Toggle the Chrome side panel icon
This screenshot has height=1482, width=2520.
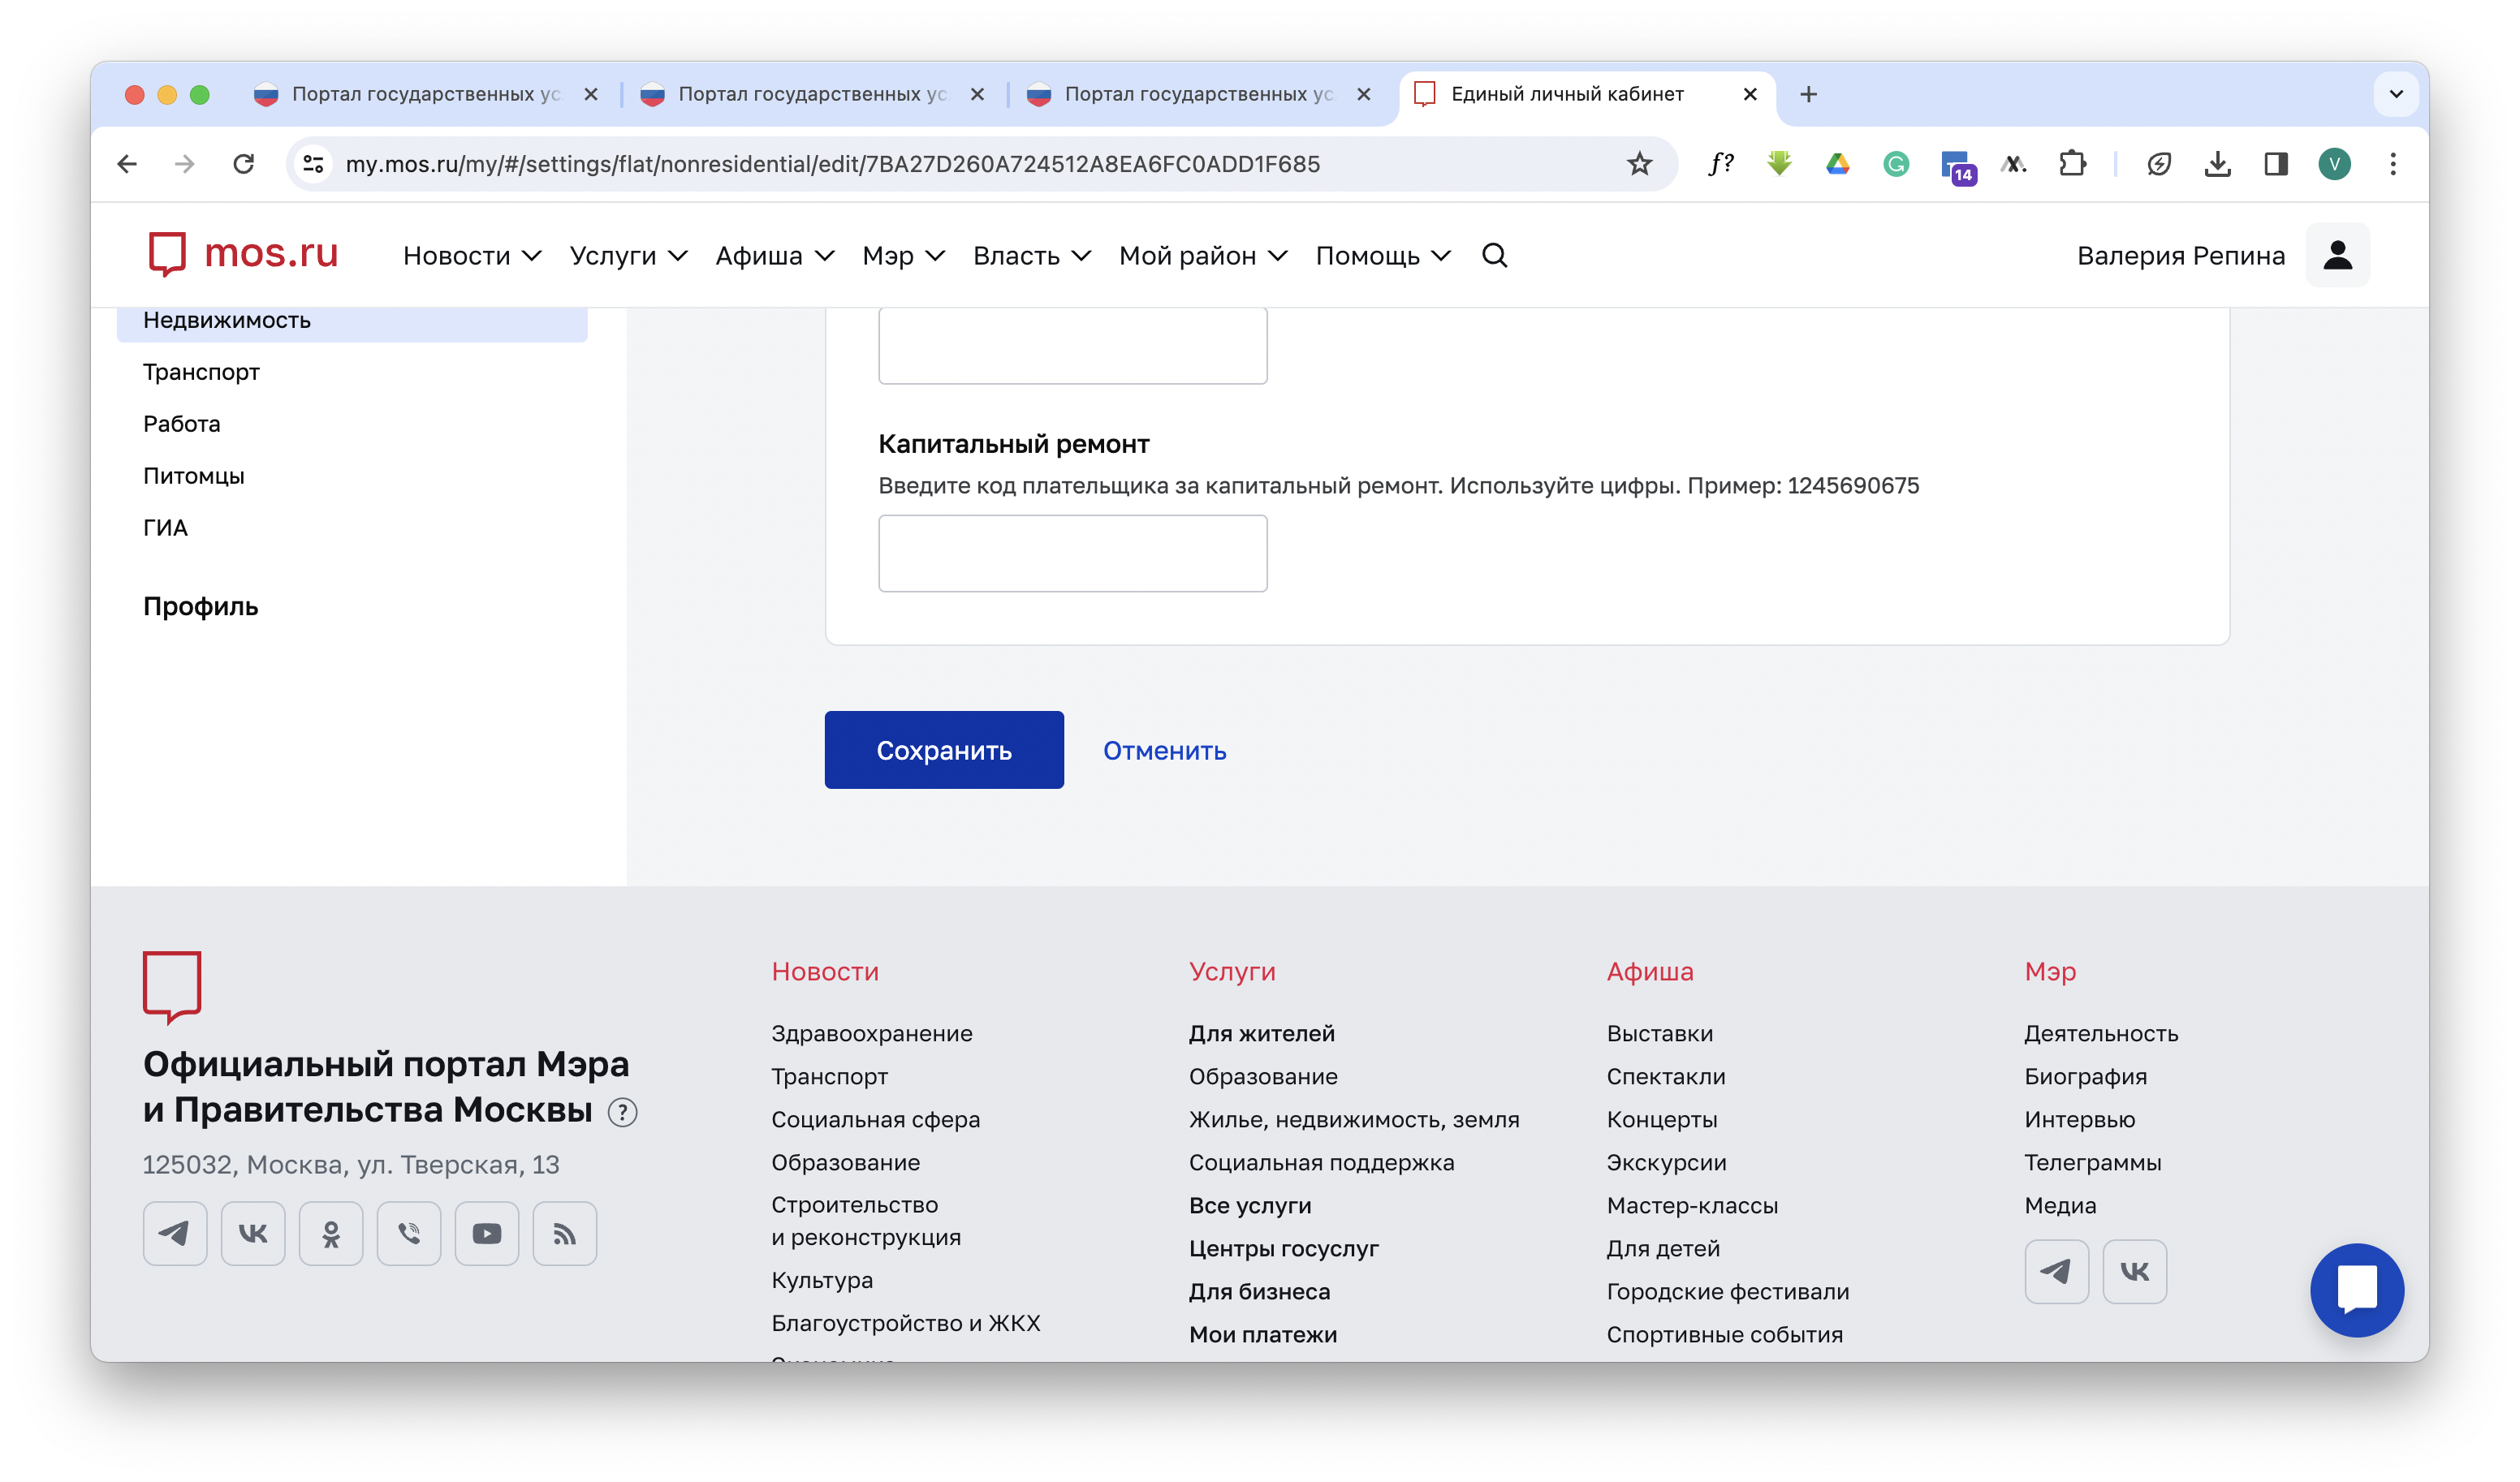(2276, 164)
